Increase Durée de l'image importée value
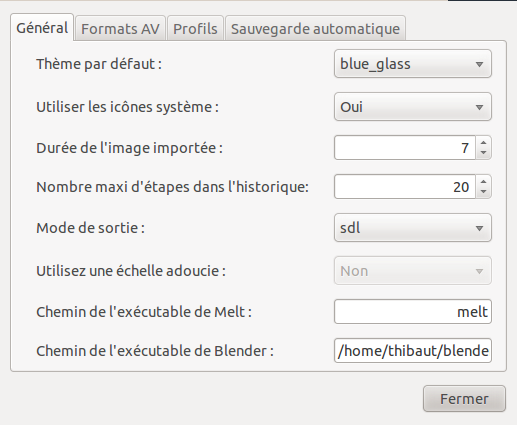This screenshot has width=517, height=425. (483, 142)
